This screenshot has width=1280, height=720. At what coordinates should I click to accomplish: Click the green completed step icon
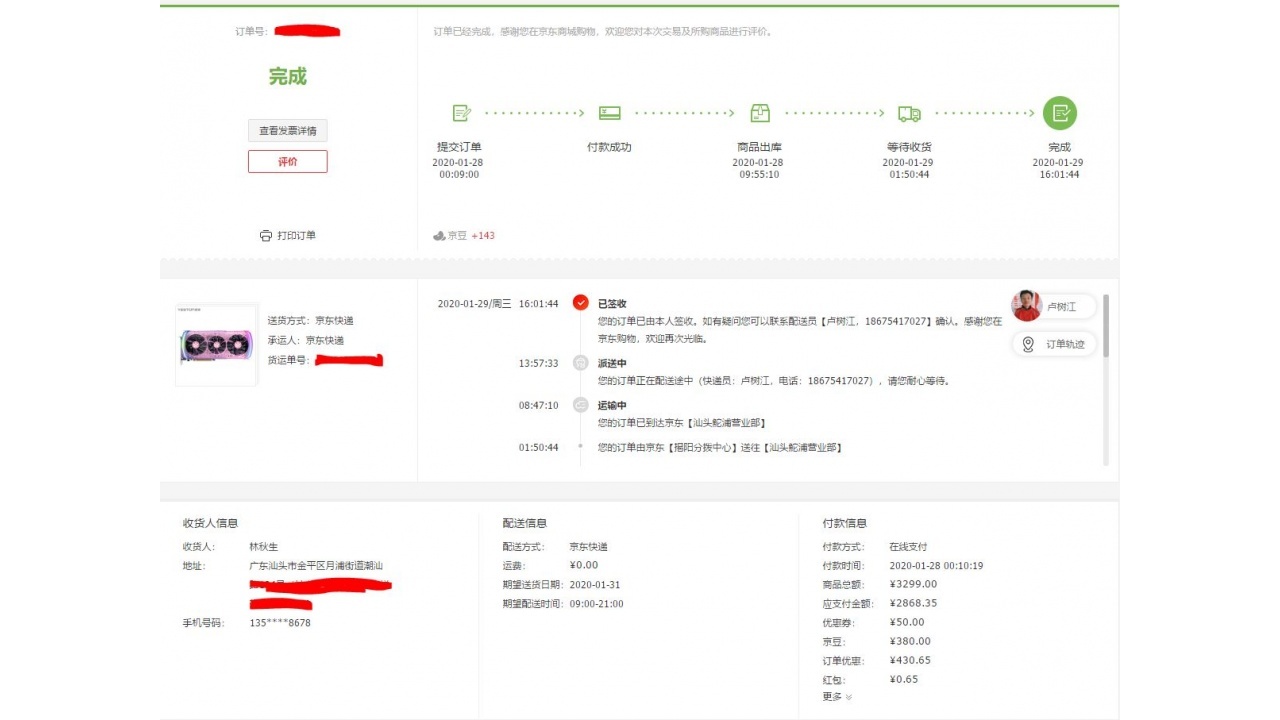[x=1060, y=113]
